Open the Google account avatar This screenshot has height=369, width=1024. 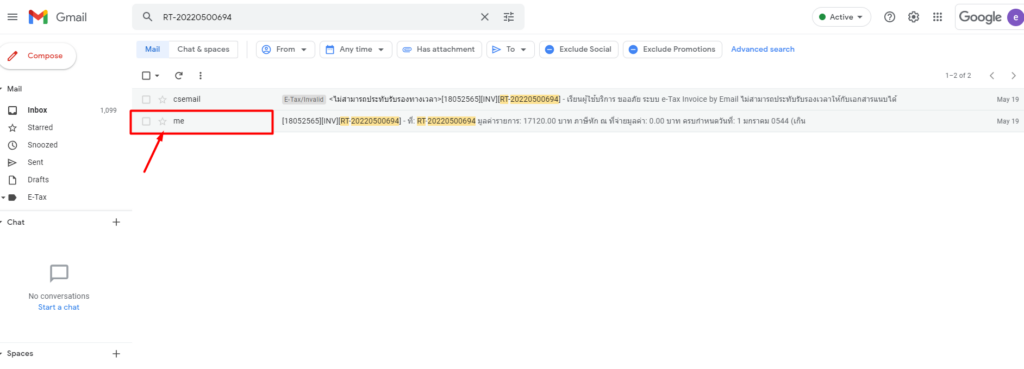click(1014, 18)
